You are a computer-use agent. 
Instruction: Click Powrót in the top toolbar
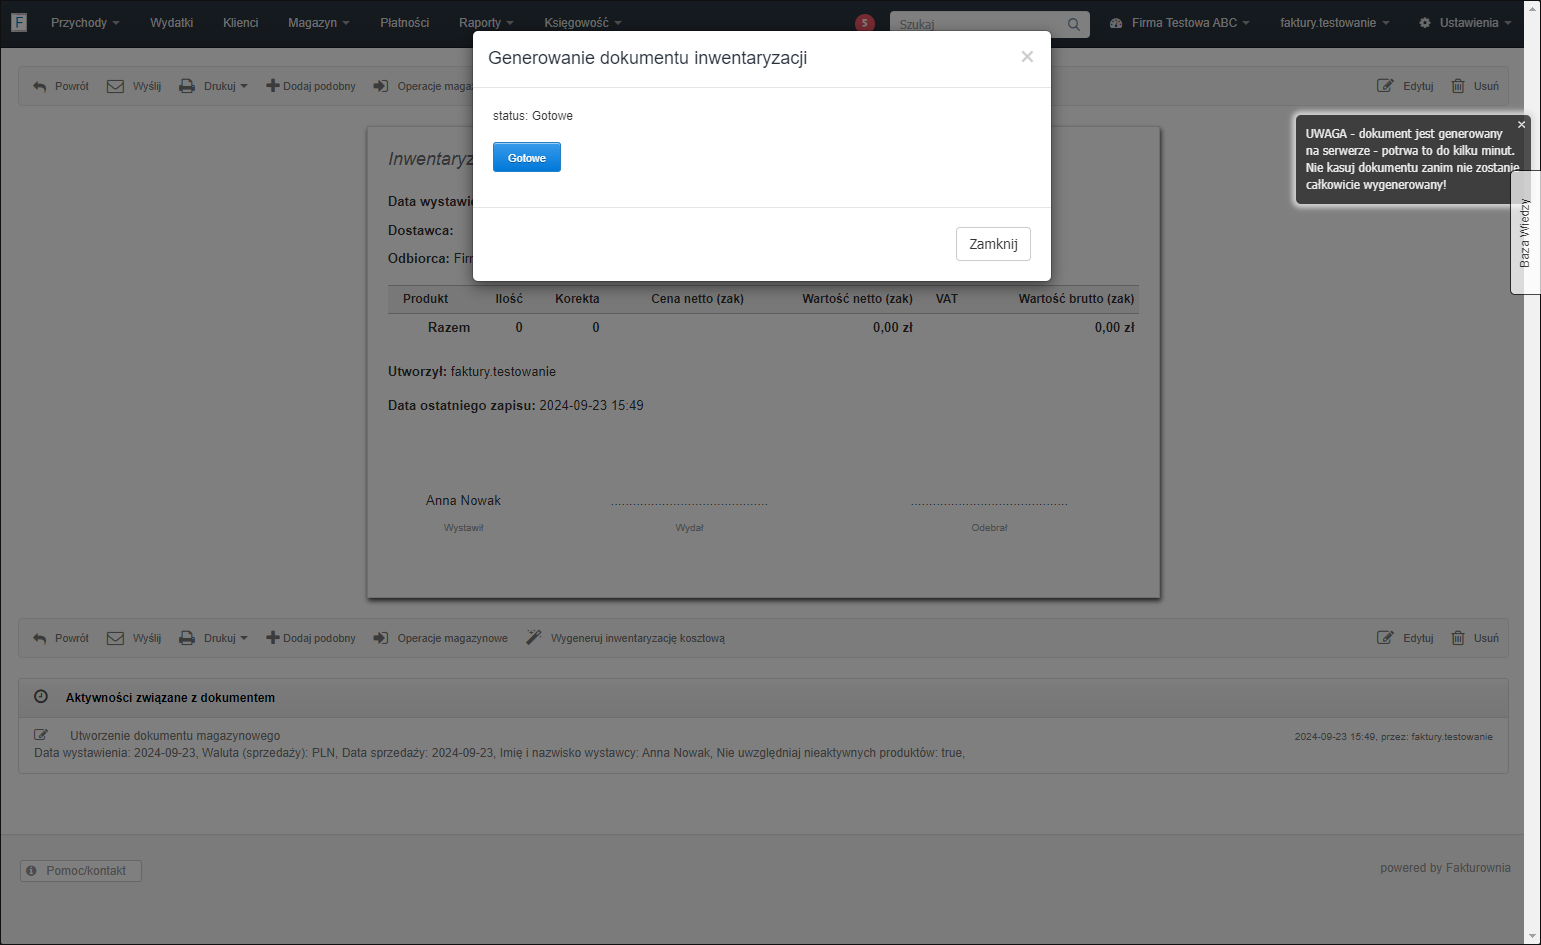coord(61,86)
